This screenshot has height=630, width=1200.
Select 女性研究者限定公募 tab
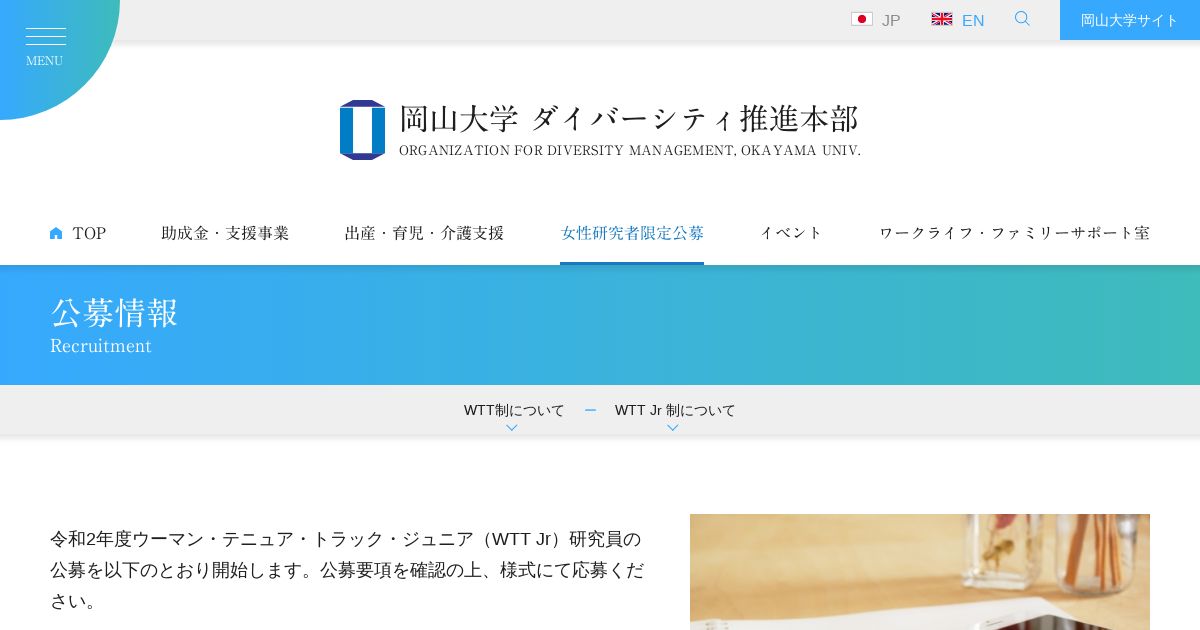click(632, 233)
